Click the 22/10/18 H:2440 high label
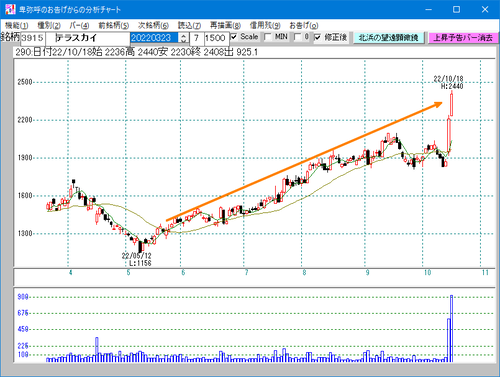The height and width of the screenshot is (377, 500). [449, 82]
